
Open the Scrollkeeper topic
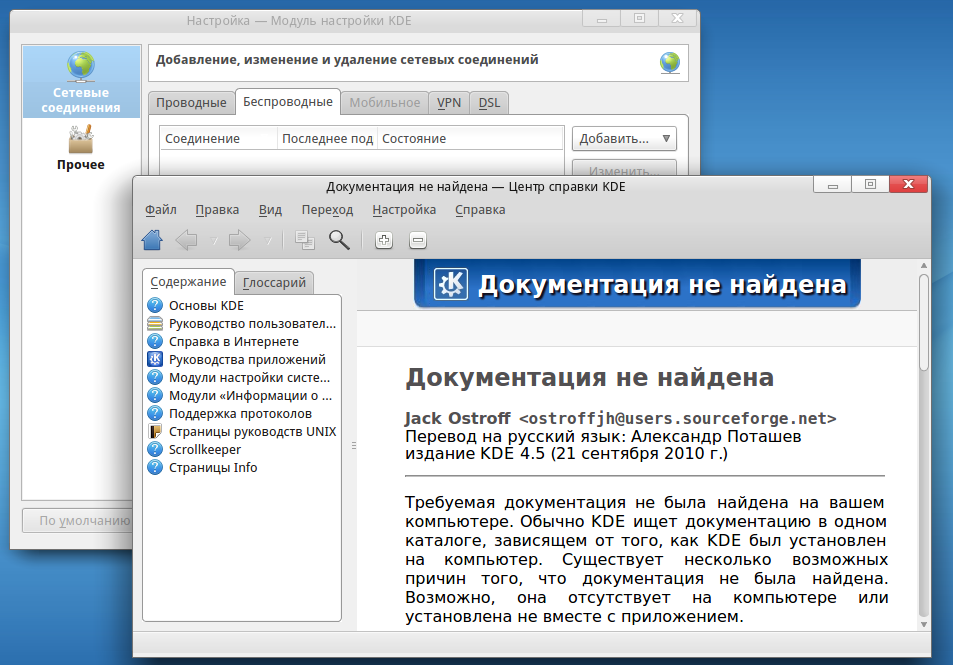[x=205, y=450]
